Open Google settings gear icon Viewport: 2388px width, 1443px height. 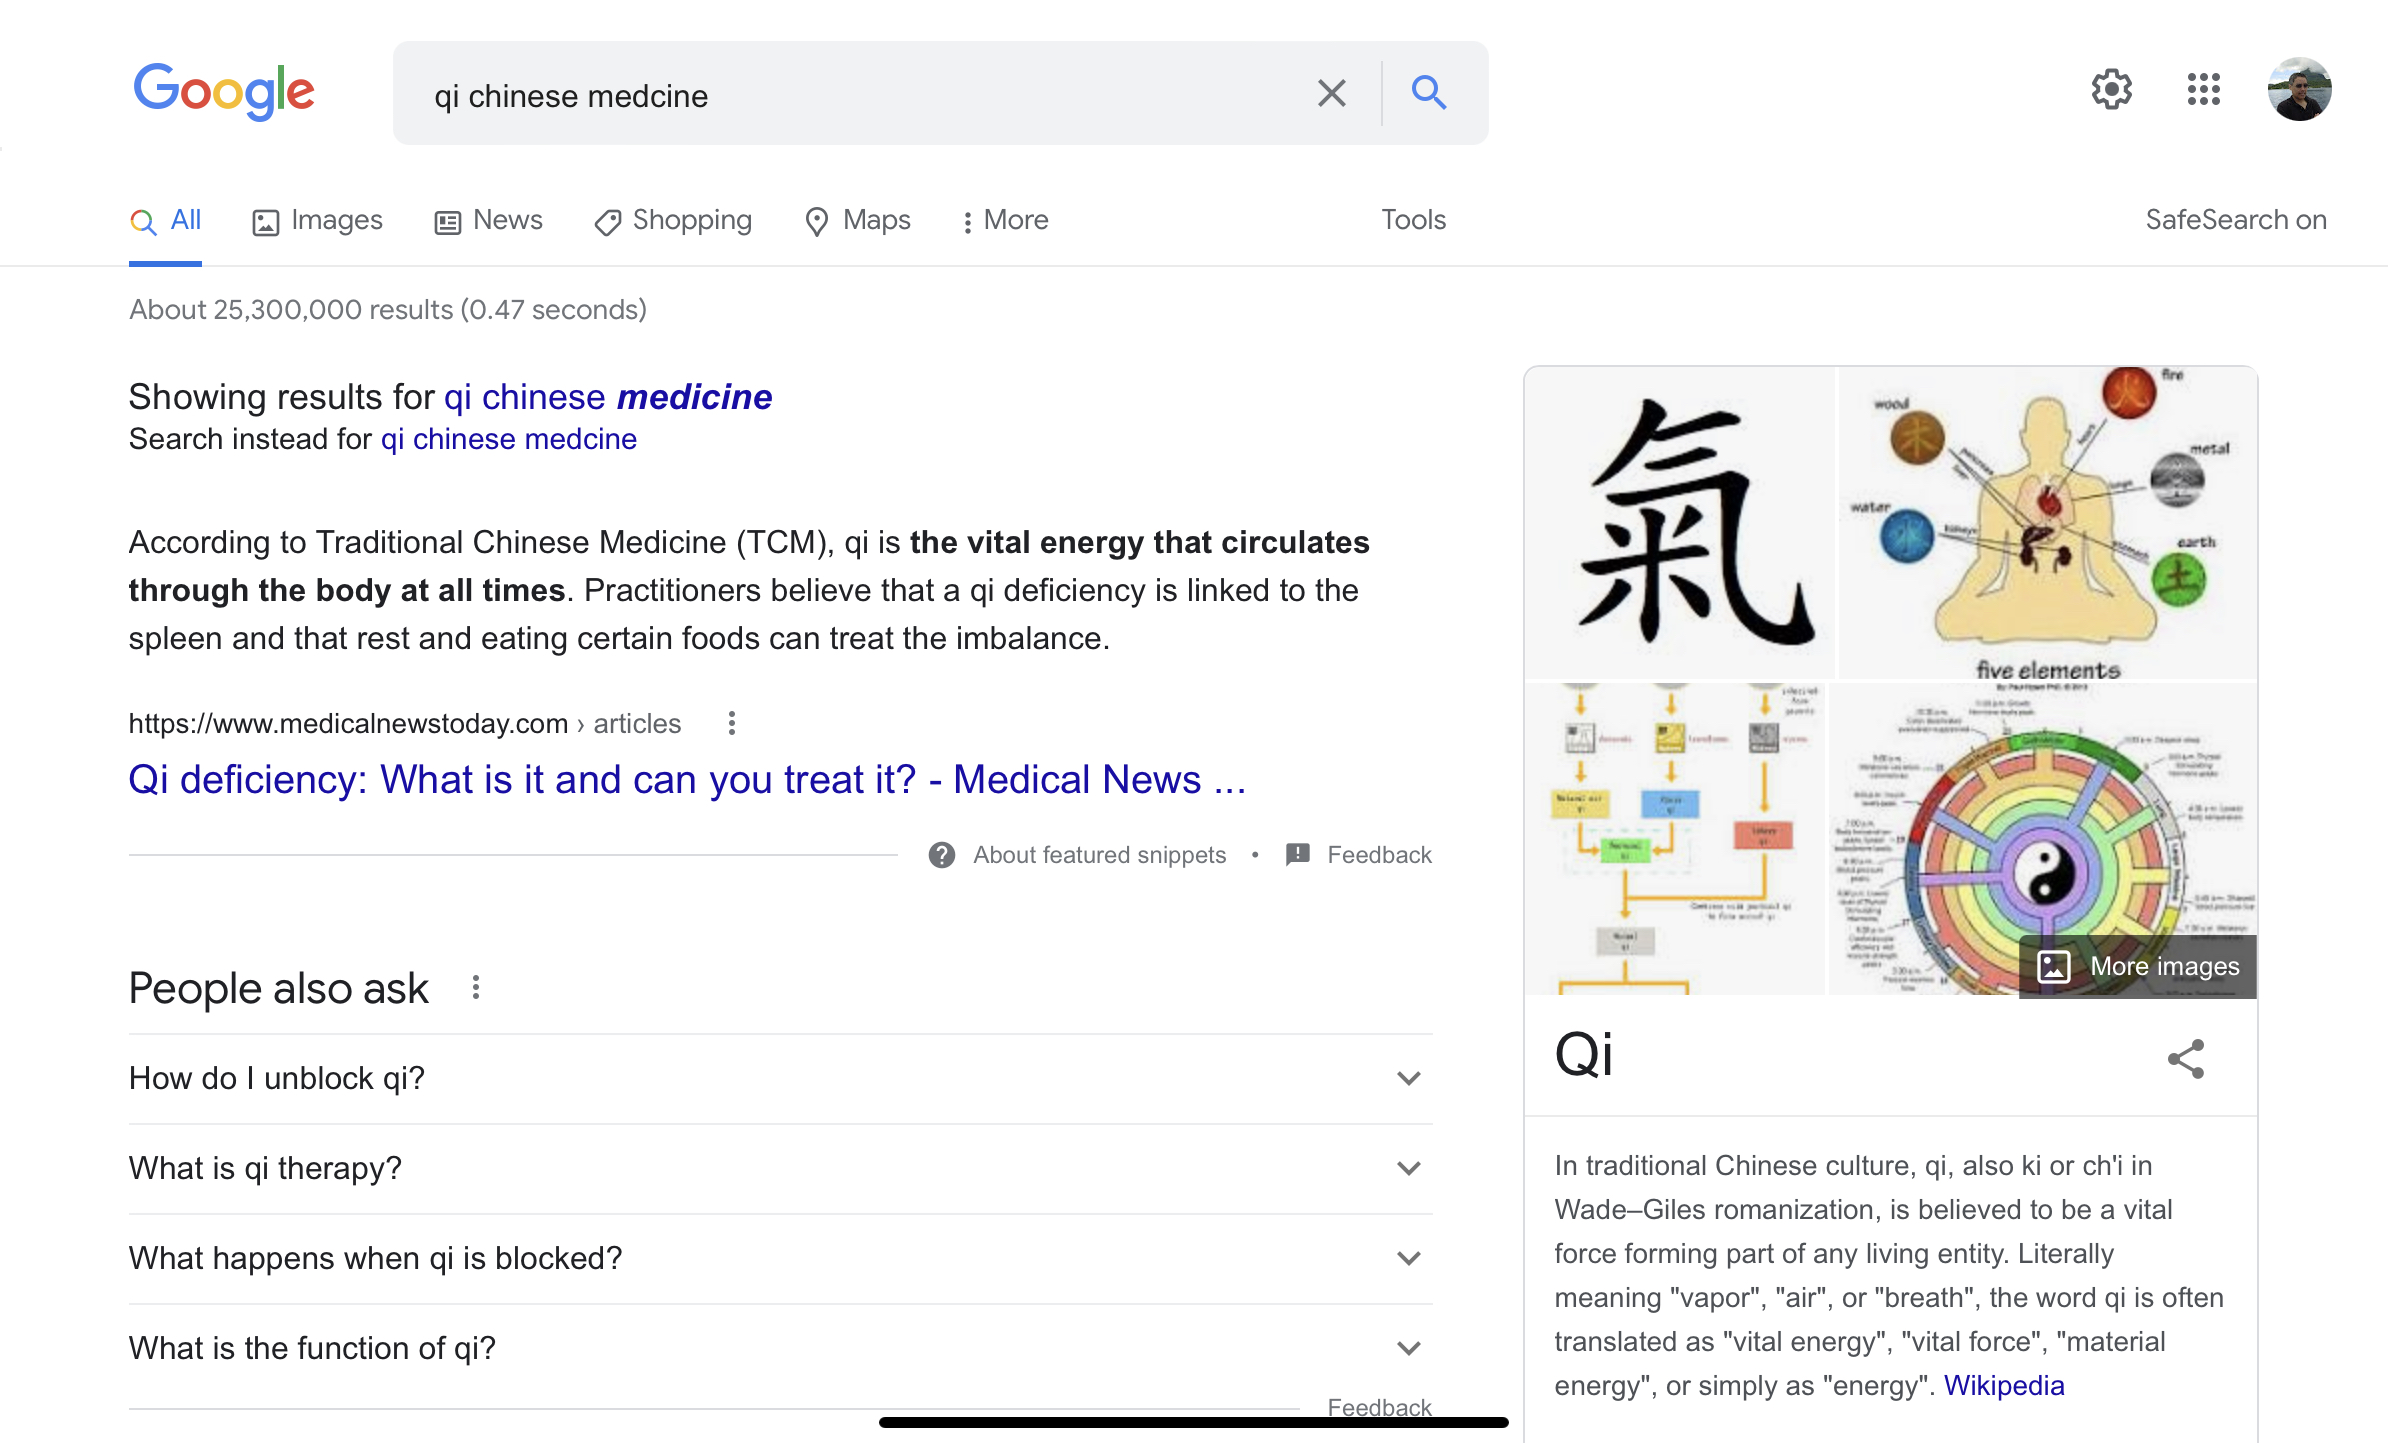2111,90
